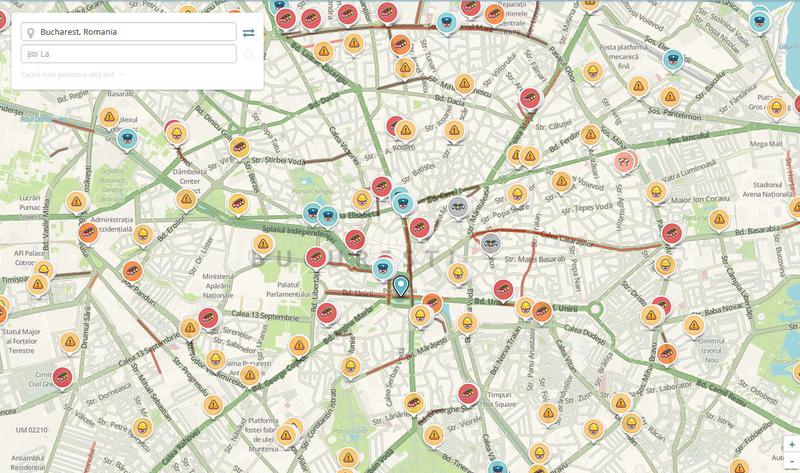Open construction marker near Maior Ion Coravu
Viewport: 800px width, 473px height.
655,190
